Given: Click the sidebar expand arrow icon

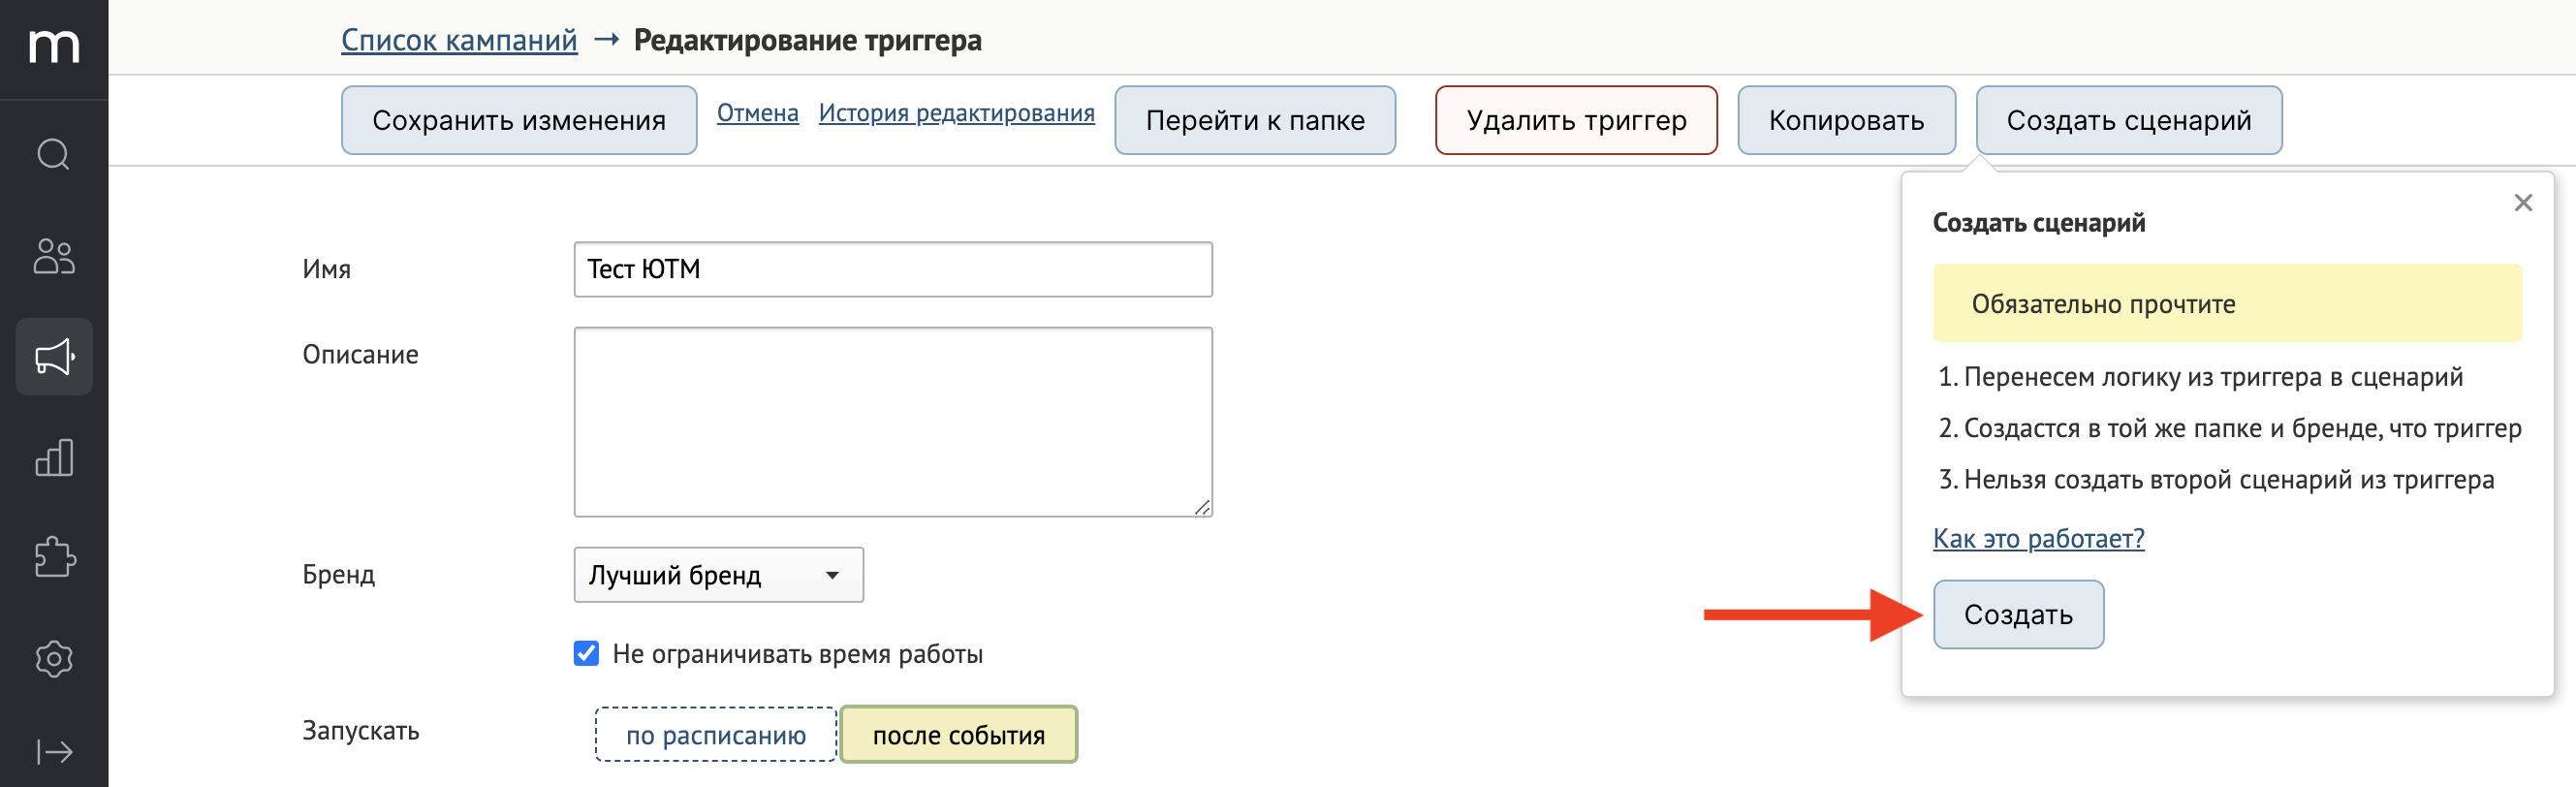Looking at the screenshot, I should (x=54, y=751).
